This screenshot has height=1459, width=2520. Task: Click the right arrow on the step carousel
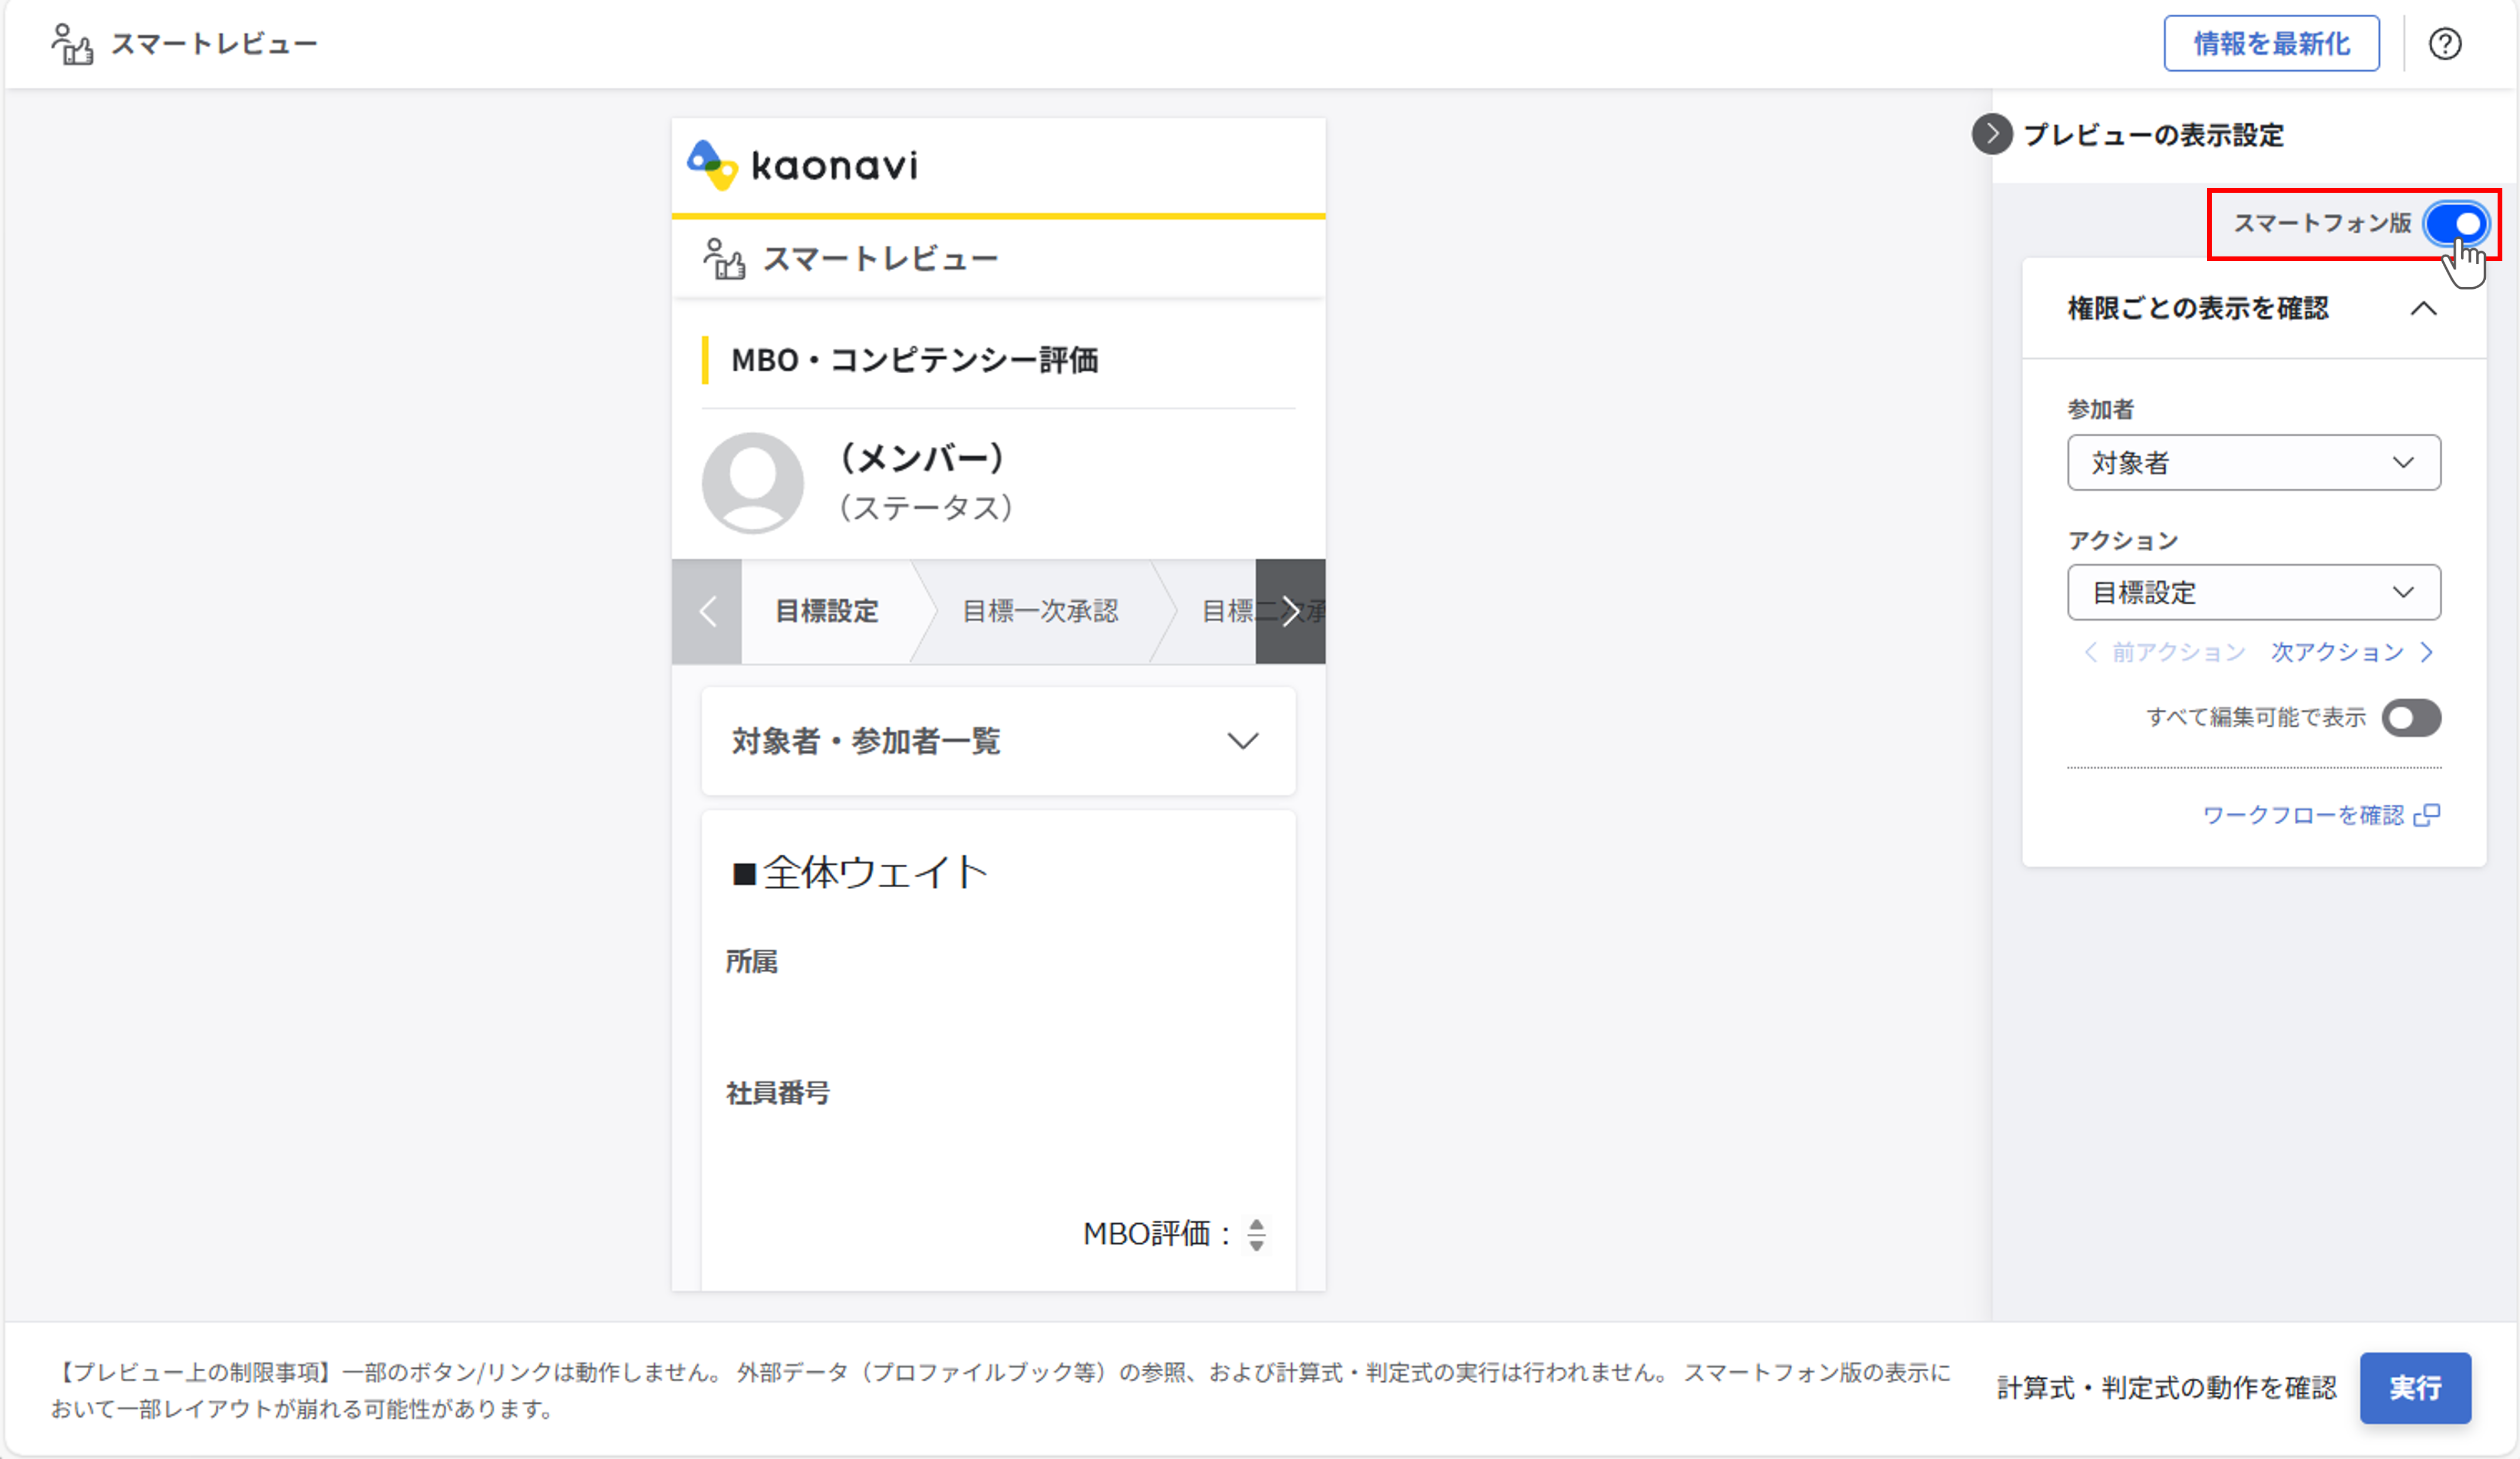(x=1291, y=611)
